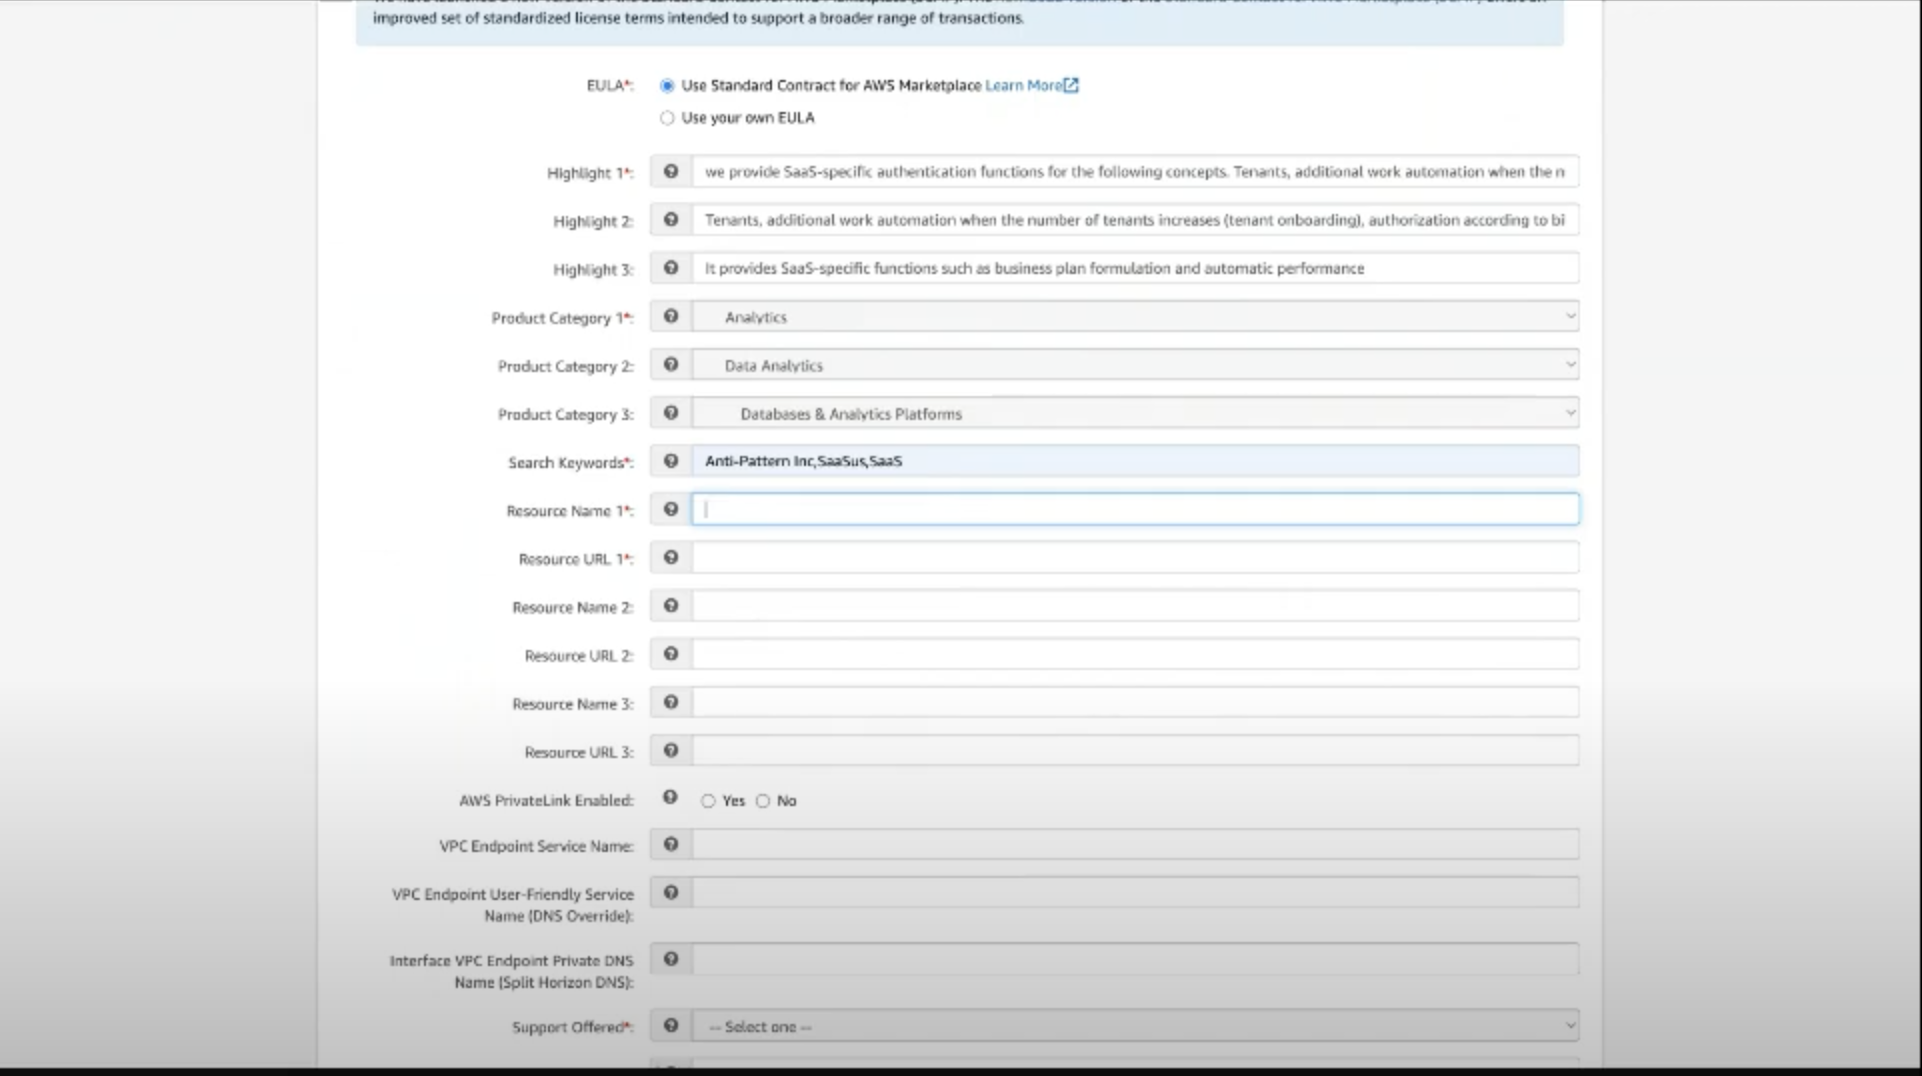Click help icon for Interface VPC Endpoint Private DNS
This screenshot has height=1076, width=1922.
(671, 959)
